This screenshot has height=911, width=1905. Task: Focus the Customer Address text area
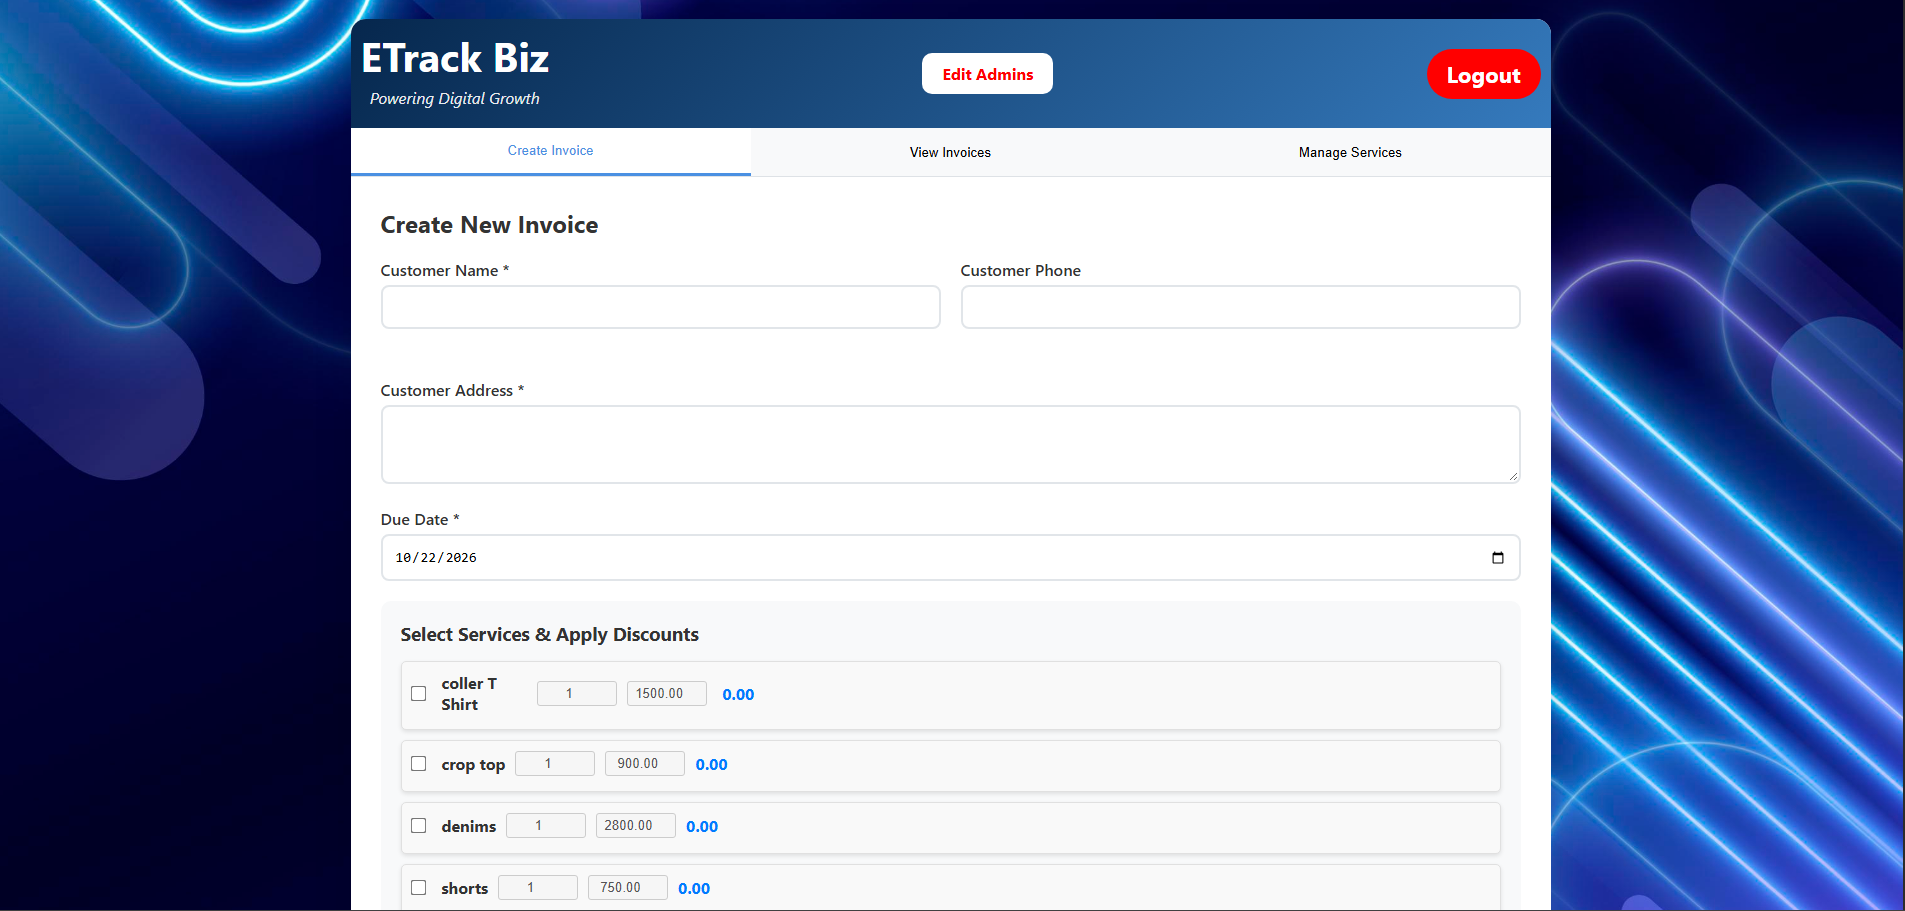(950, 445)
